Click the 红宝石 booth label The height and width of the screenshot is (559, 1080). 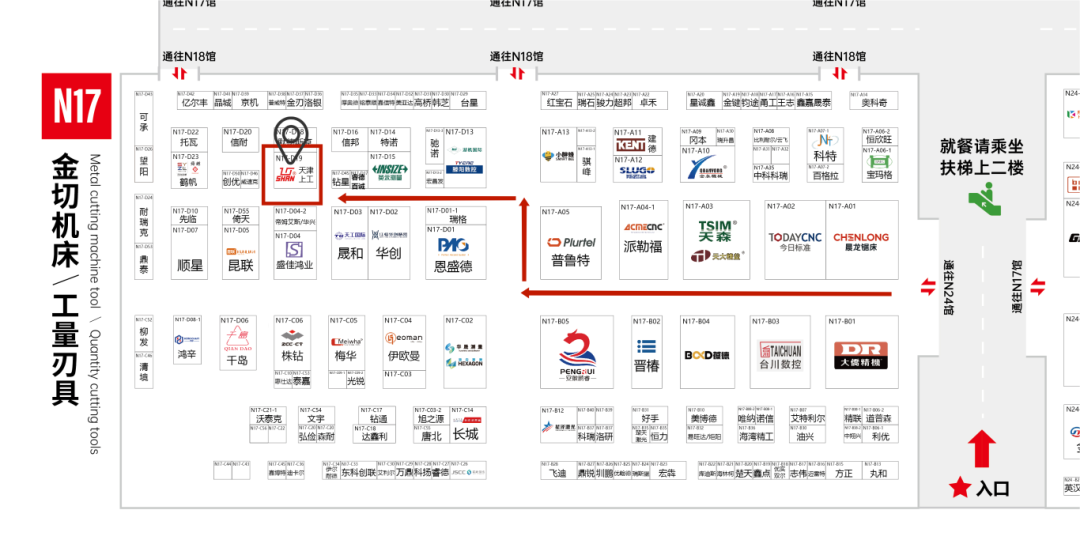click(559, 103)
